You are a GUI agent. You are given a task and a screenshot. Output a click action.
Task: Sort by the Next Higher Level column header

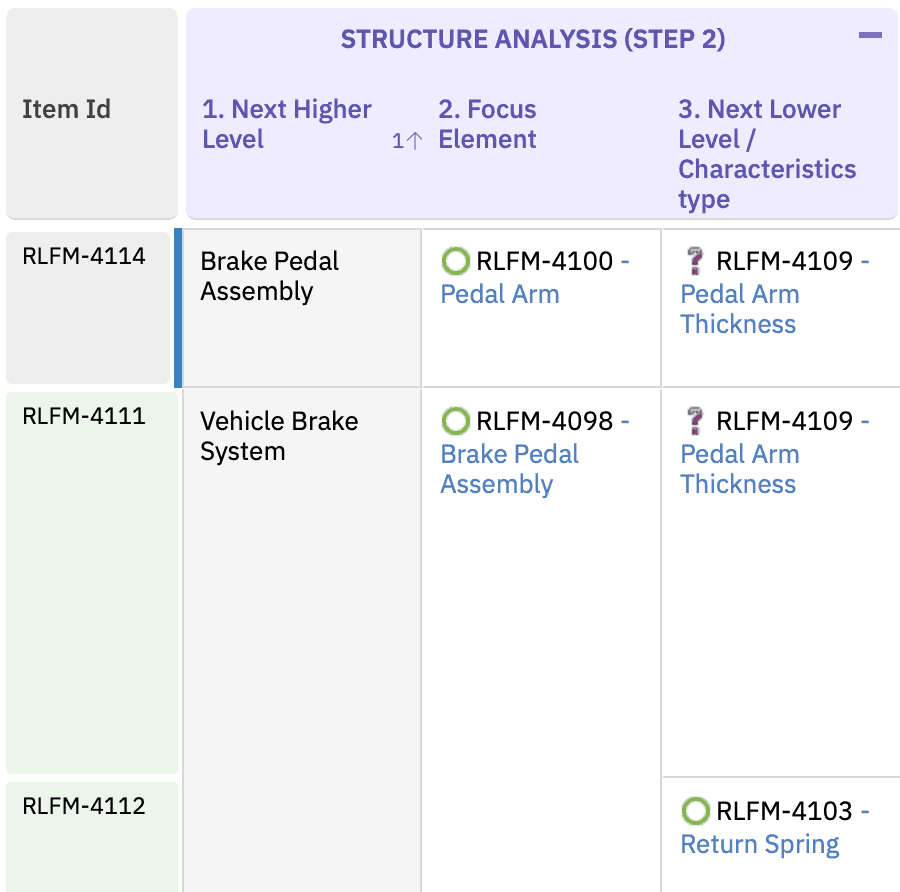287,125
